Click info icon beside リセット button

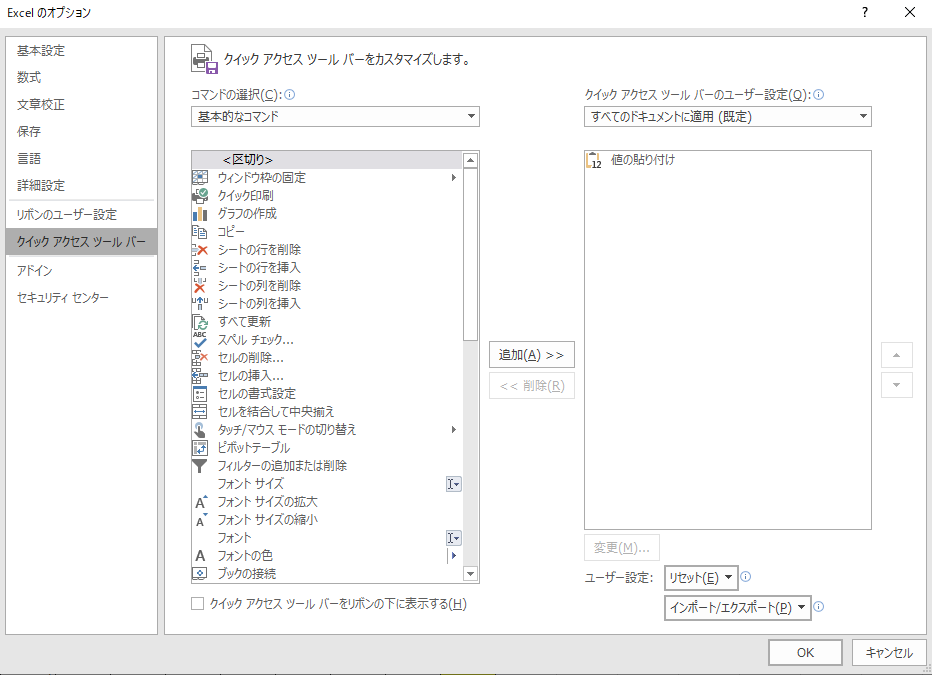(x=746, y=576)
